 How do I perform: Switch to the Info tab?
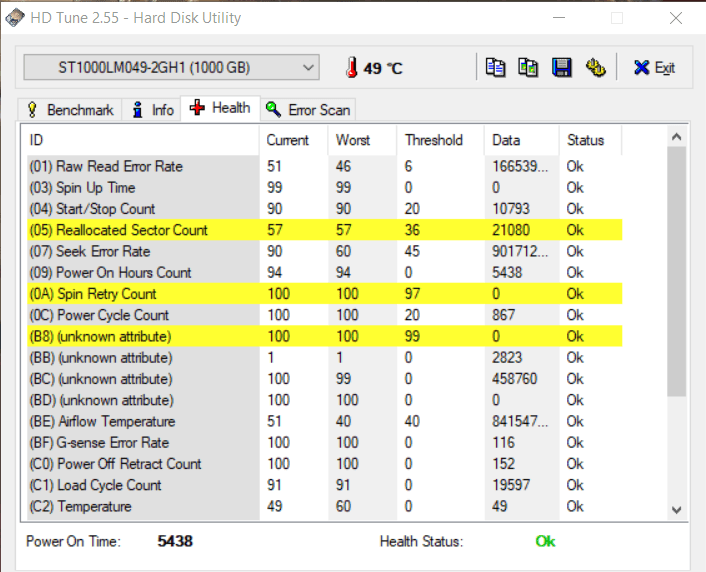pyautogui.click(x=151, y=110)
